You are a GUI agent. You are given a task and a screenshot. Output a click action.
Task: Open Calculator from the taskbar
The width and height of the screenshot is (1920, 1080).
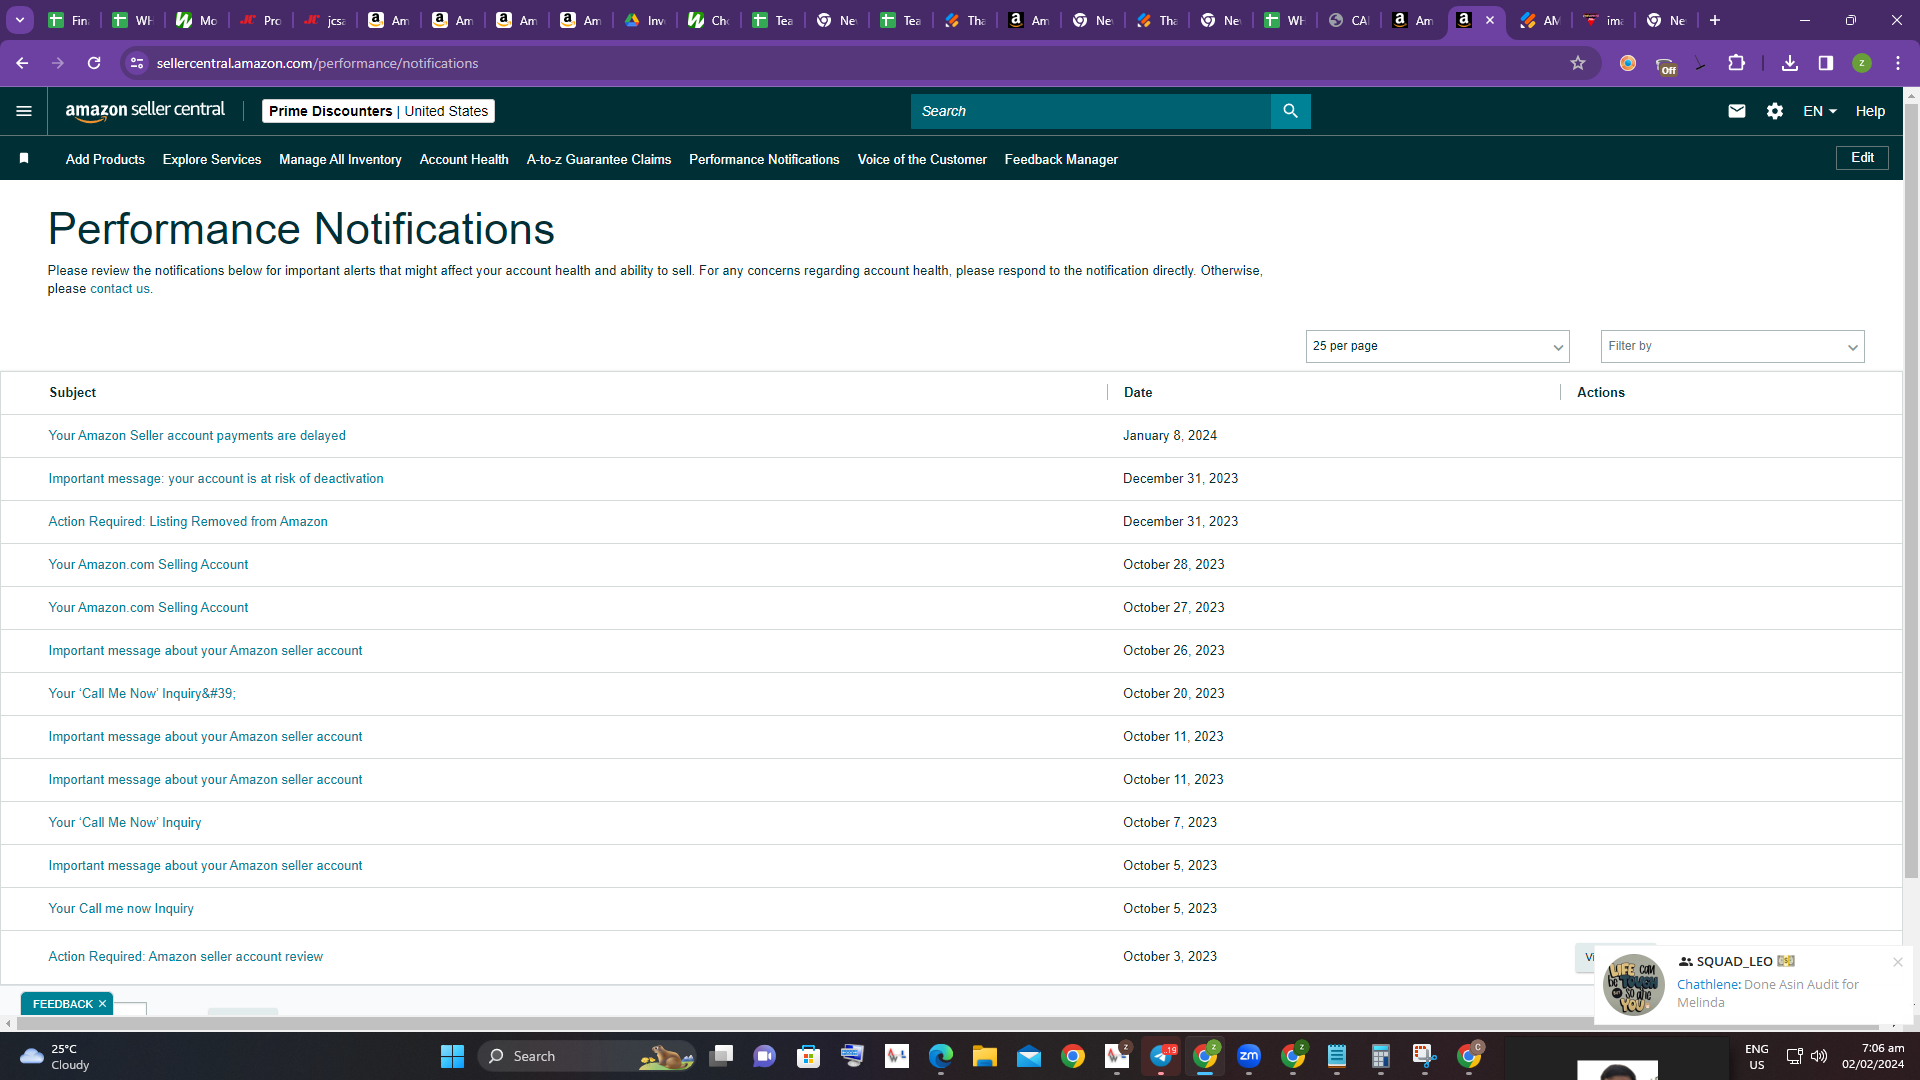1381,1056
